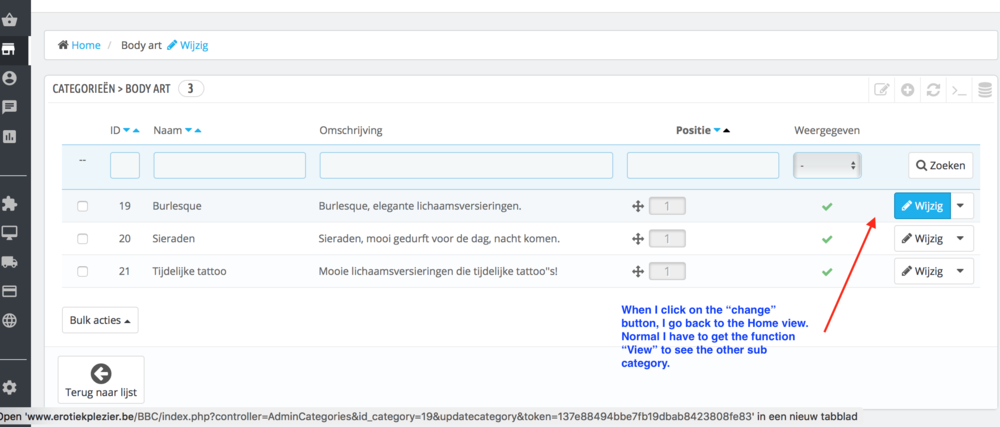This screenshot has height=427, width=1000.
Task: Open the Shipping truck icon in sidebar
Action: point(10,262)
